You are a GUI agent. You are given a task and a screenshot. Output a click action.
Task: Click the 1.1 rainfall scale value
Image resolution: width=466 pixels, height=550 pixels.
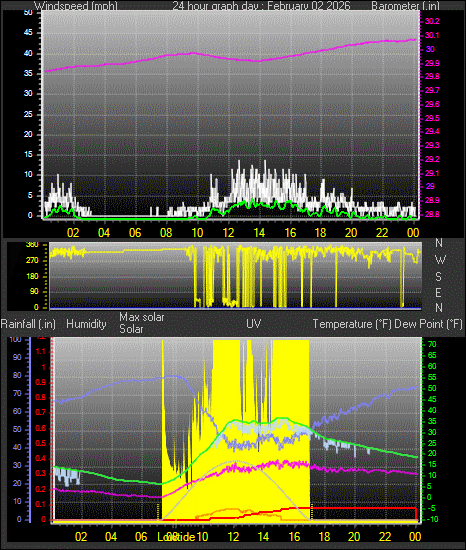click(x=41, y=351)
